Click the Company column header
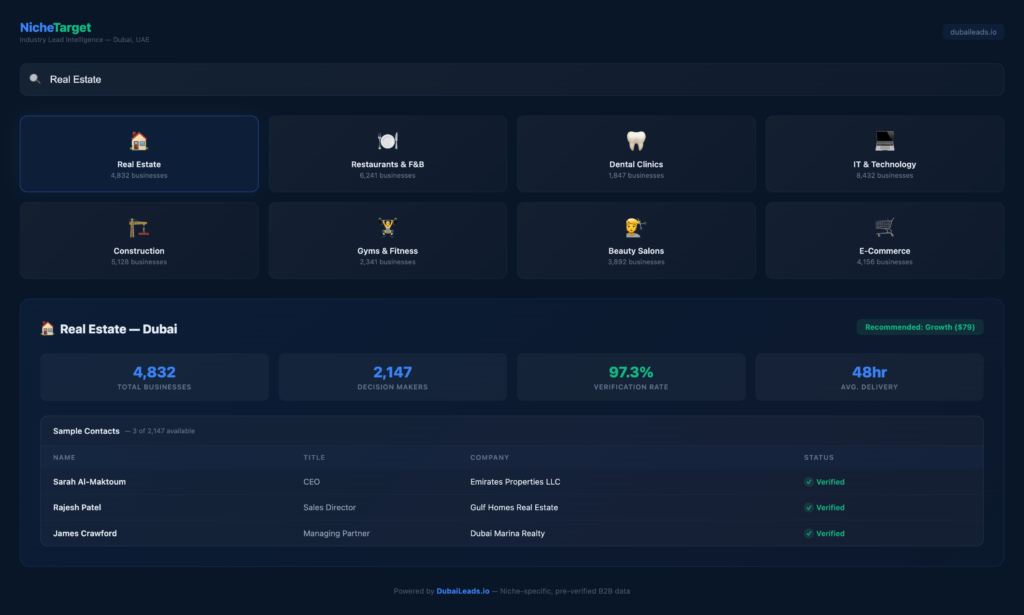1024x615 pixels. tap(490, 458)
